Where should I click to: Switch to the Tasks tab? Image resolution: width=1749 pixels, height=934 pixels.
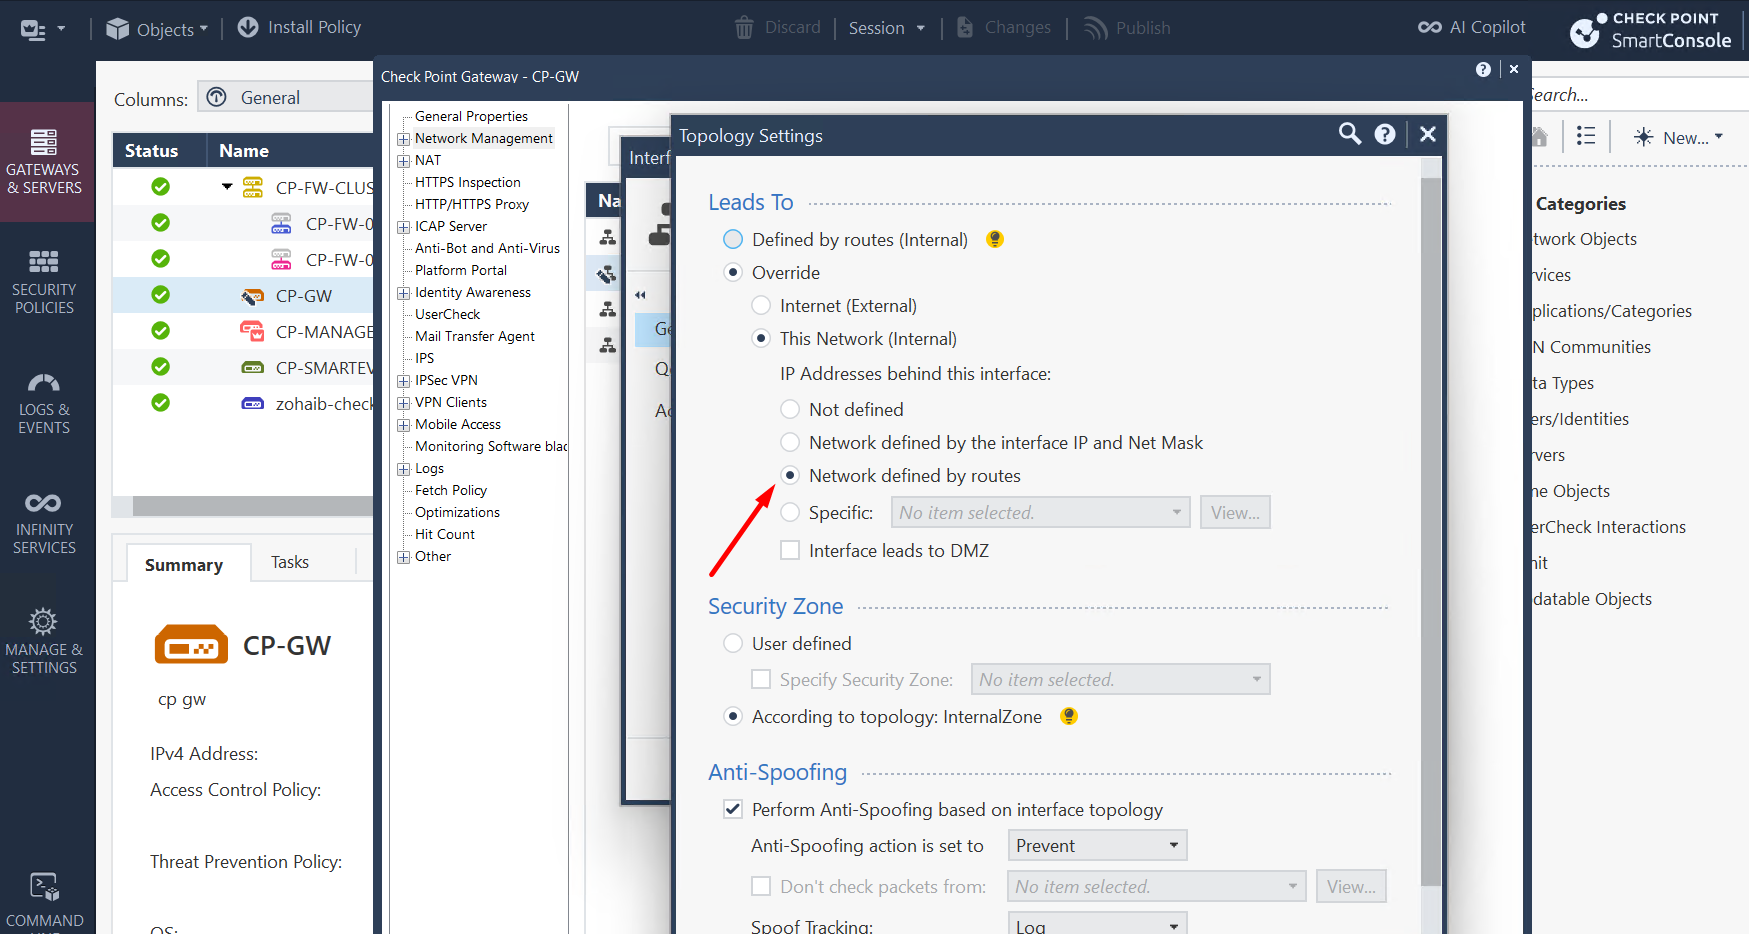[x=290, y=562]
